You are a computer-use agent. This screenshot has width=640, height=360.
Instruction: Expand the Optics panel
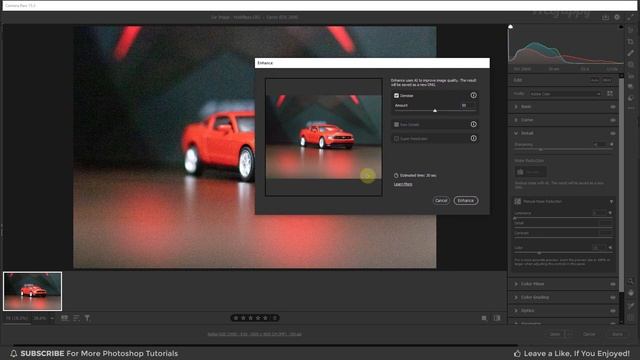516,311
